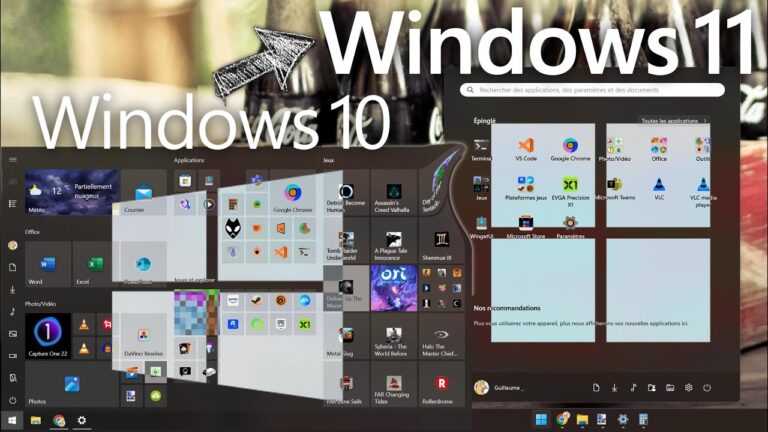Open Word tile in the Office group
Image resolution: width=768 pixels, height=432 pixels.
48,264
